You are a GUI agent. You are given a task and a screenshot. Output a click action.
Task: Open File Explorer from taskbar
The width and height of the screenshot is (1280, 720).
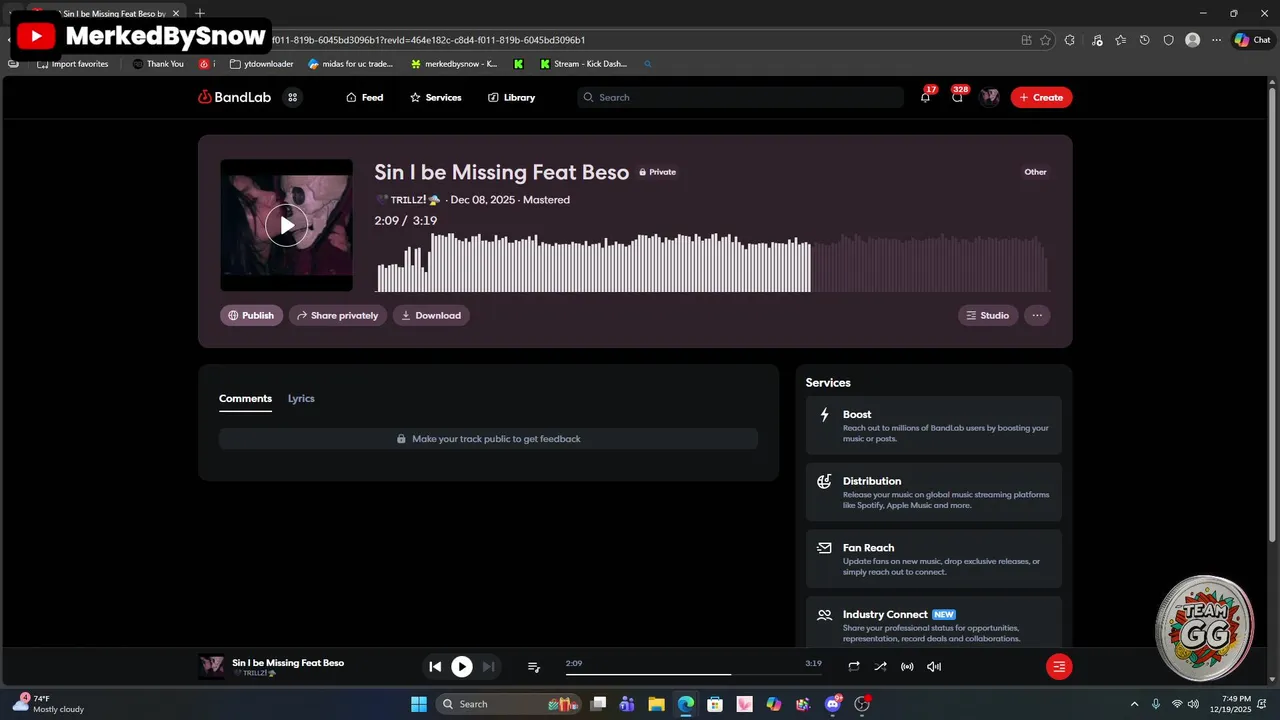(656, 704)
